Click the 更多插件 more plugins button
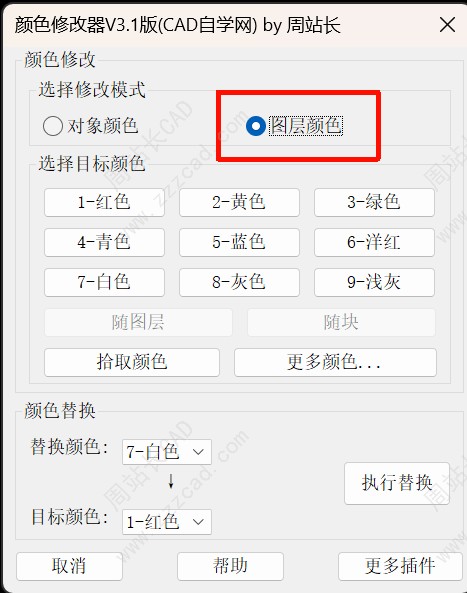The image size is (467, 593). [x=400, y=566]
